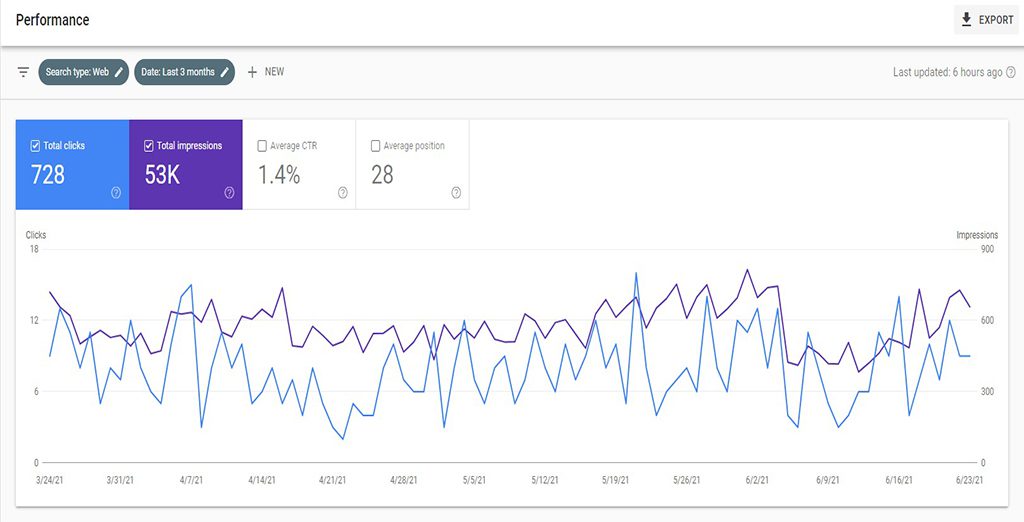1024x522 pixels.
Task: Enable the Average CTR checkbox
Action: pos(262,146)
